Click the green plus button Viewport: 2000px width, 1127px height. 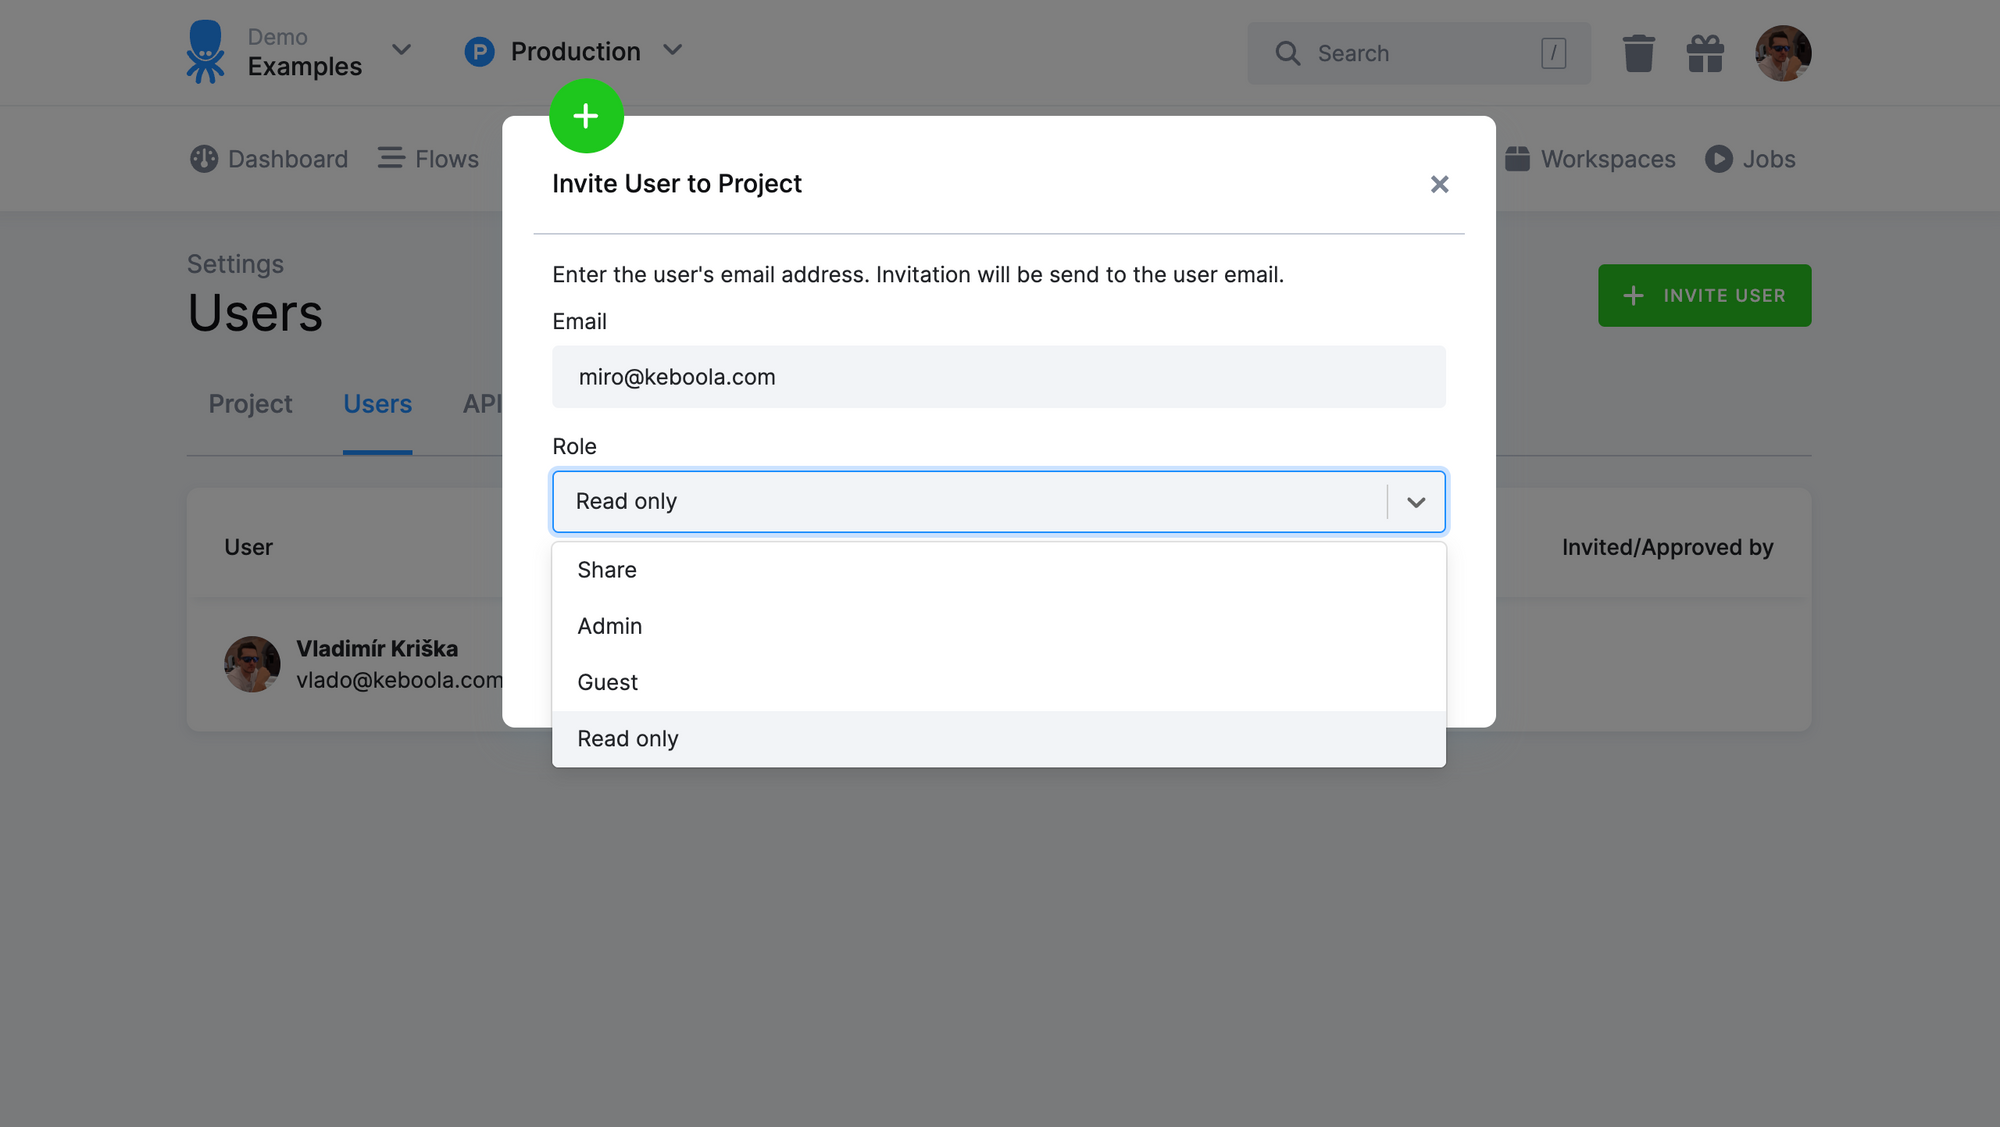(x=587, y=117)
